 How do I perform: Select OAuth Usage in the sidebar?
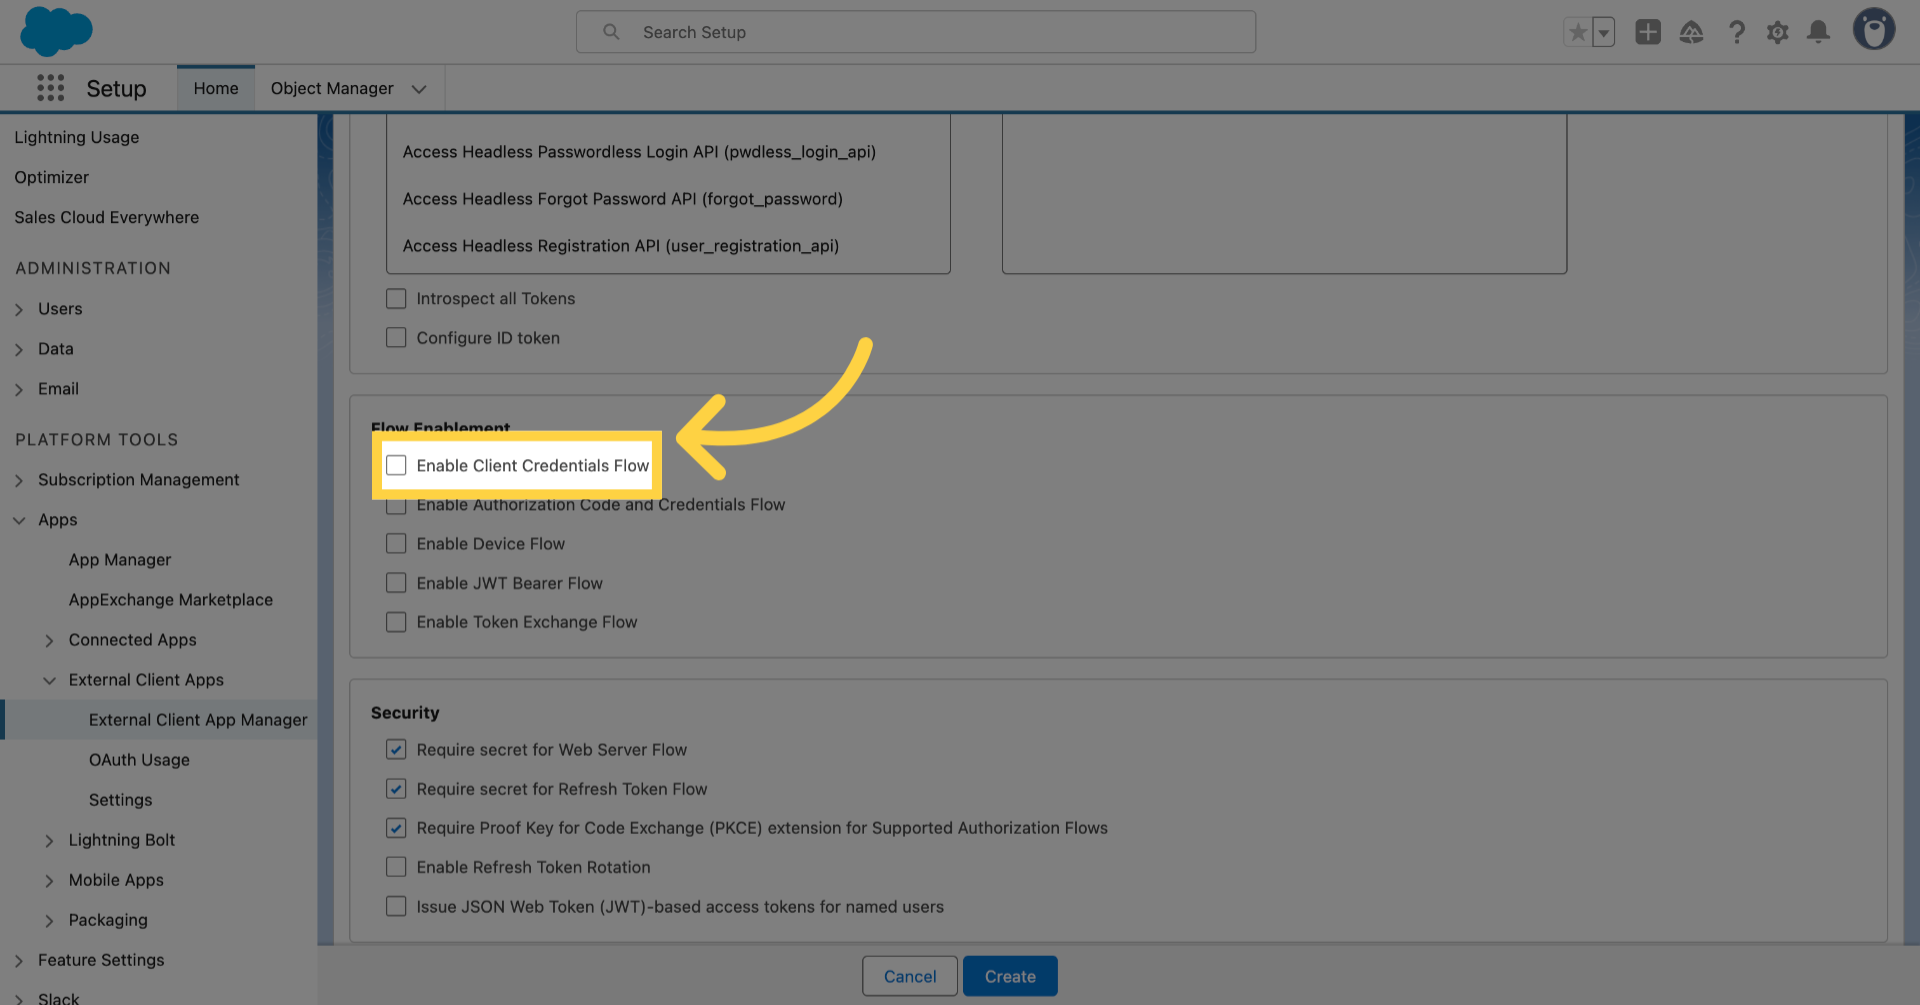point(139,759)
